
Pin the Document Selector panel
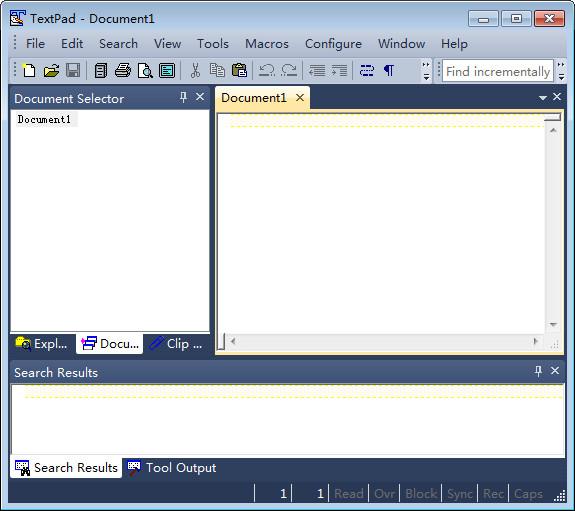[183, 97]
